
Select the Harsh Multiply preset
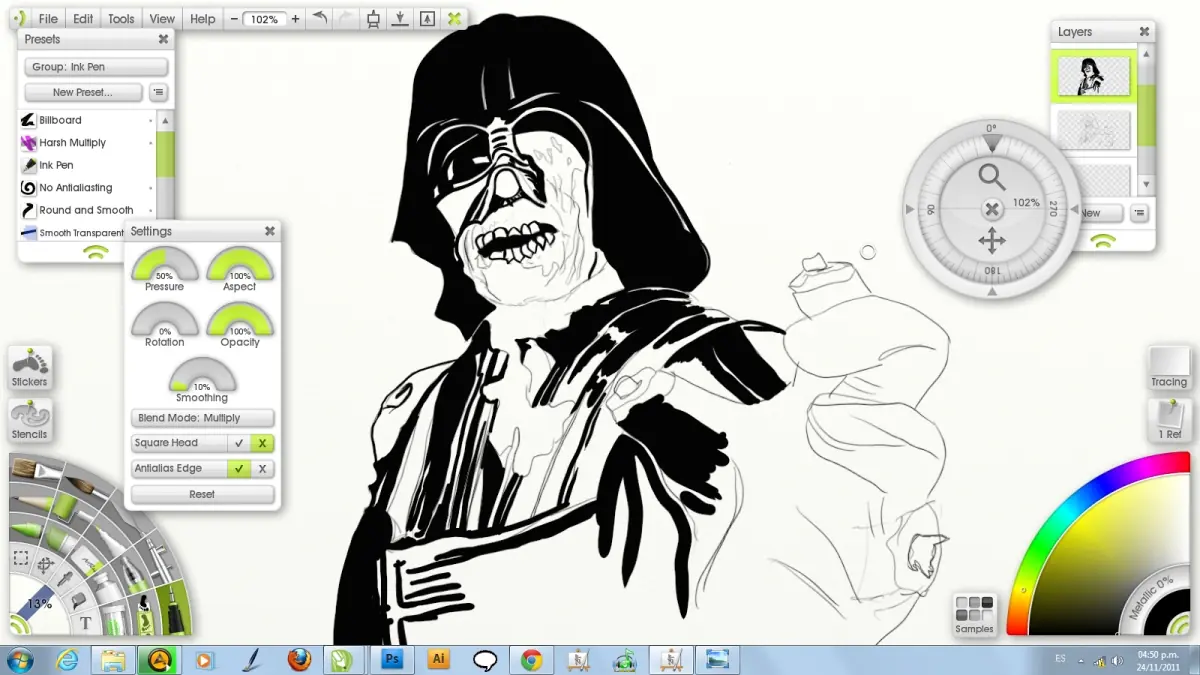click(x=88, y=143)
